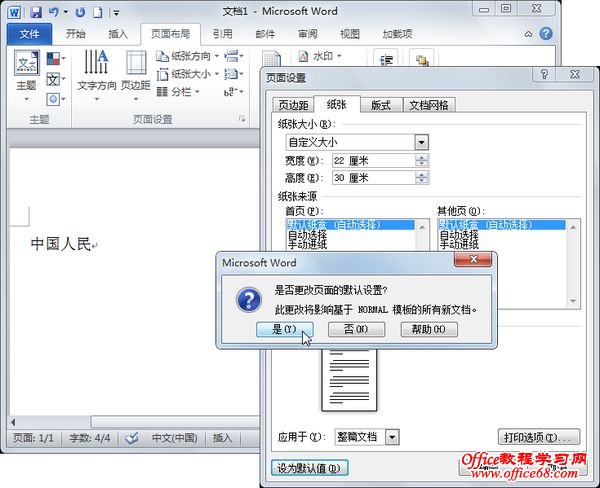Image resolution: width=600 pixels, height=488 pixels.
Task: Open the 页面设置 dialog launcher arrow
Action: click(242, 119)
